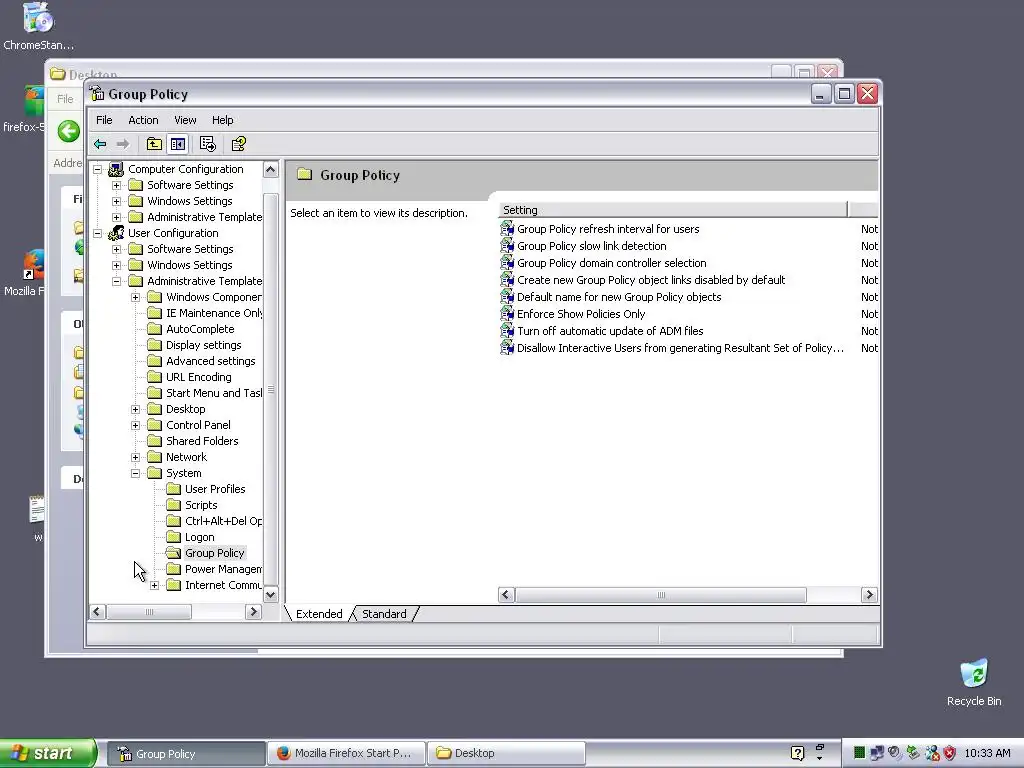Select Computer Configuration node icon
Screen dimensions: 1024x768
tap(116, 169)
